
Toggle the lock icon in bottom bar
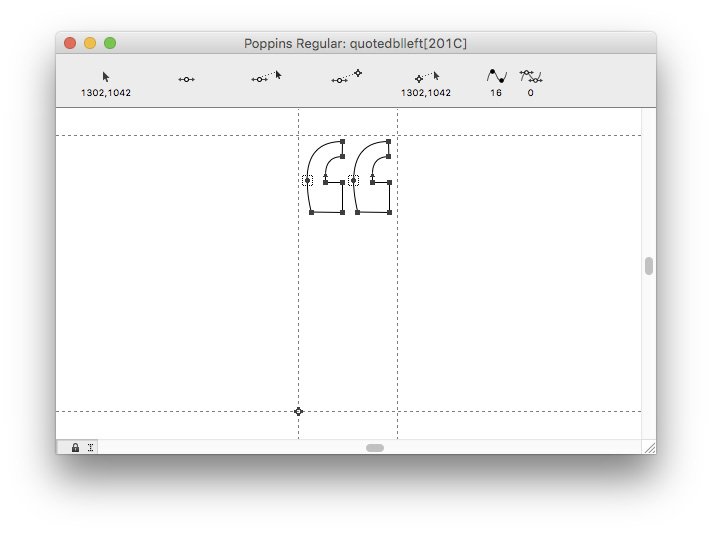tap(75, 448)
